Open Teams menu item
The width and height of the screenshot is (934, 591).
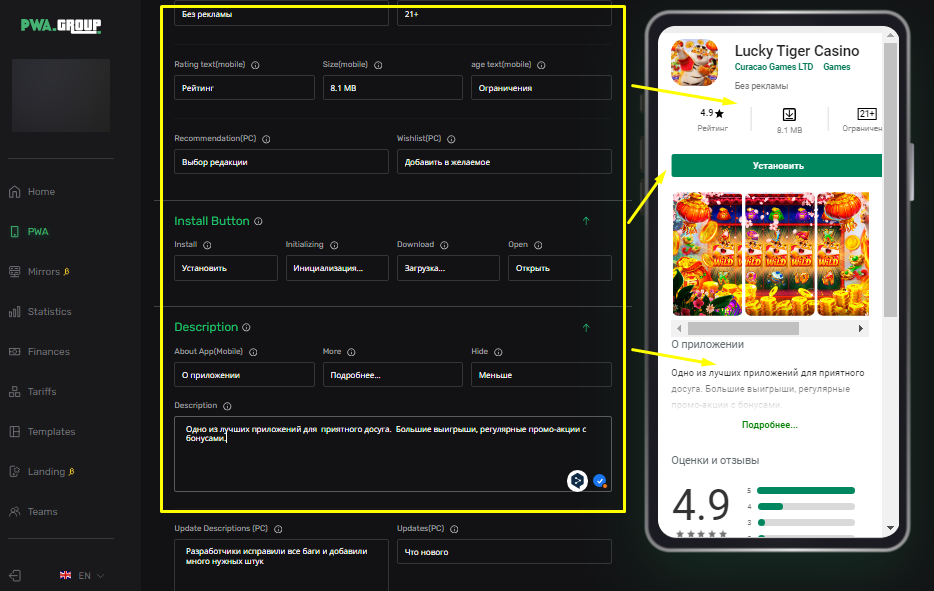[42, 511]
